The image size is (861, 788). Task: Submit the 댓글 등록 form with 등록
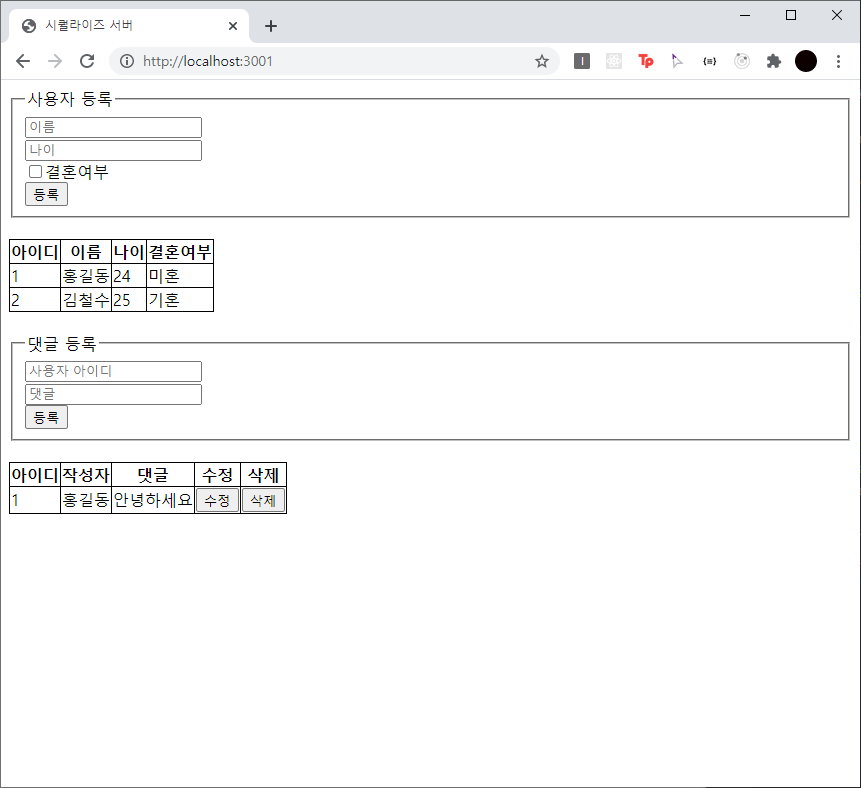47,417
